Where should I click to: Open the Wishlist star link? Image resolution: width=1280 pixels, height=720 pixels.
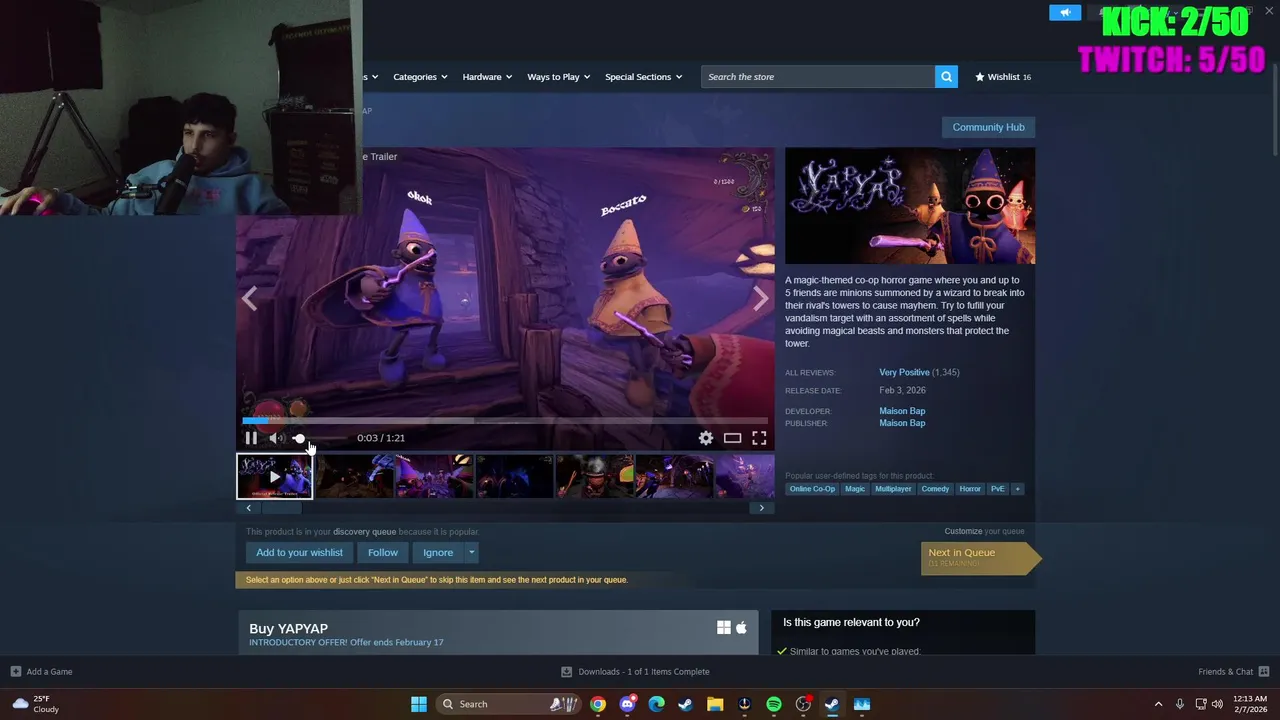tap(1002, 77)
